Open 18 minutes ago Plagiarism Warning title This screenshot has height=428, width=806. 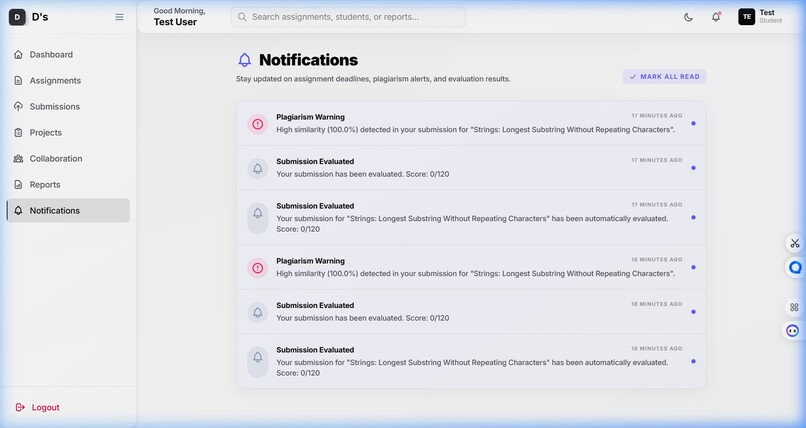[310, 261]
